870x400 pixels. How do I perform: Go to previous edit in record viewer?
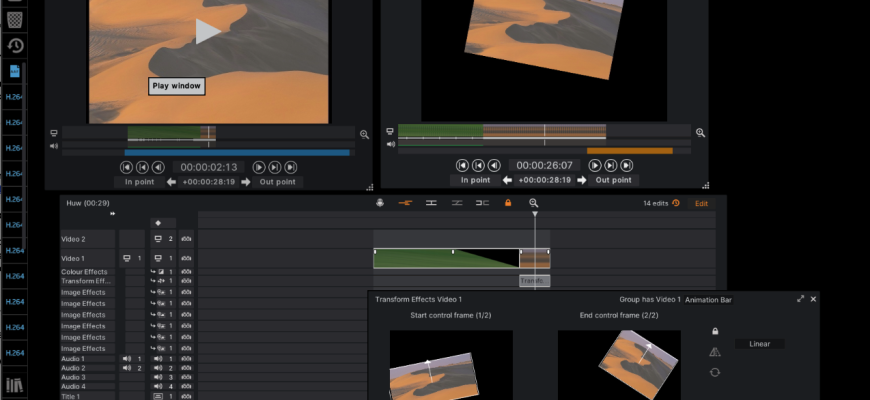(478, 165)
